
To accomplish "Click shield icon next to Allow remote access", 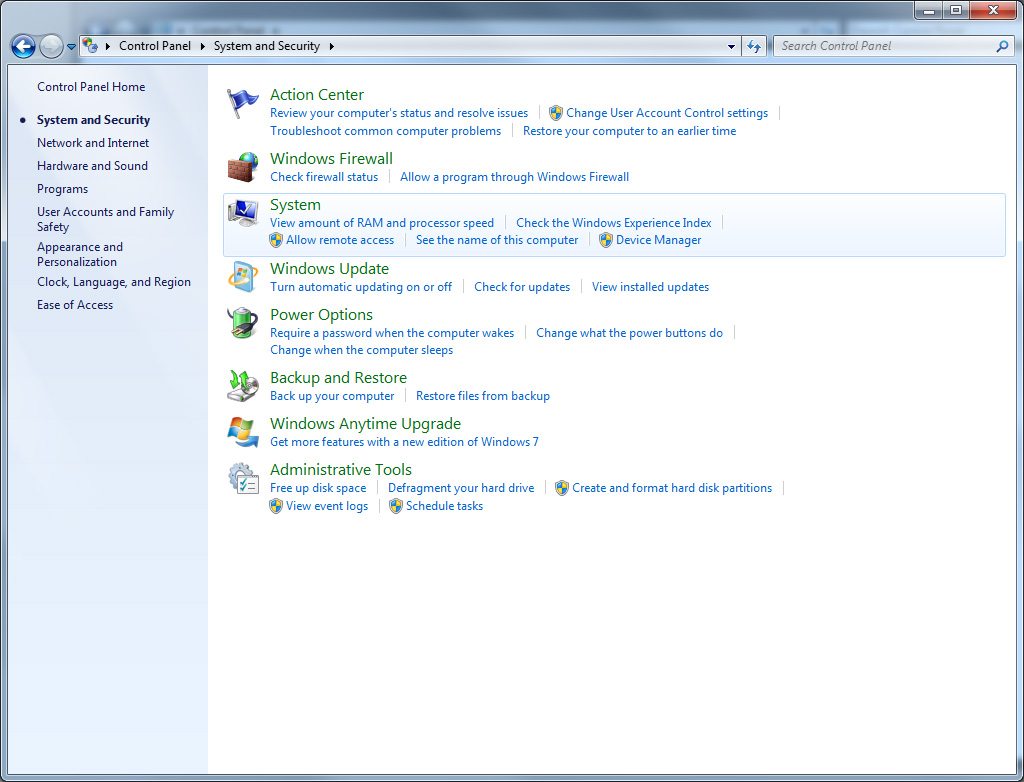I will [276, 240].
